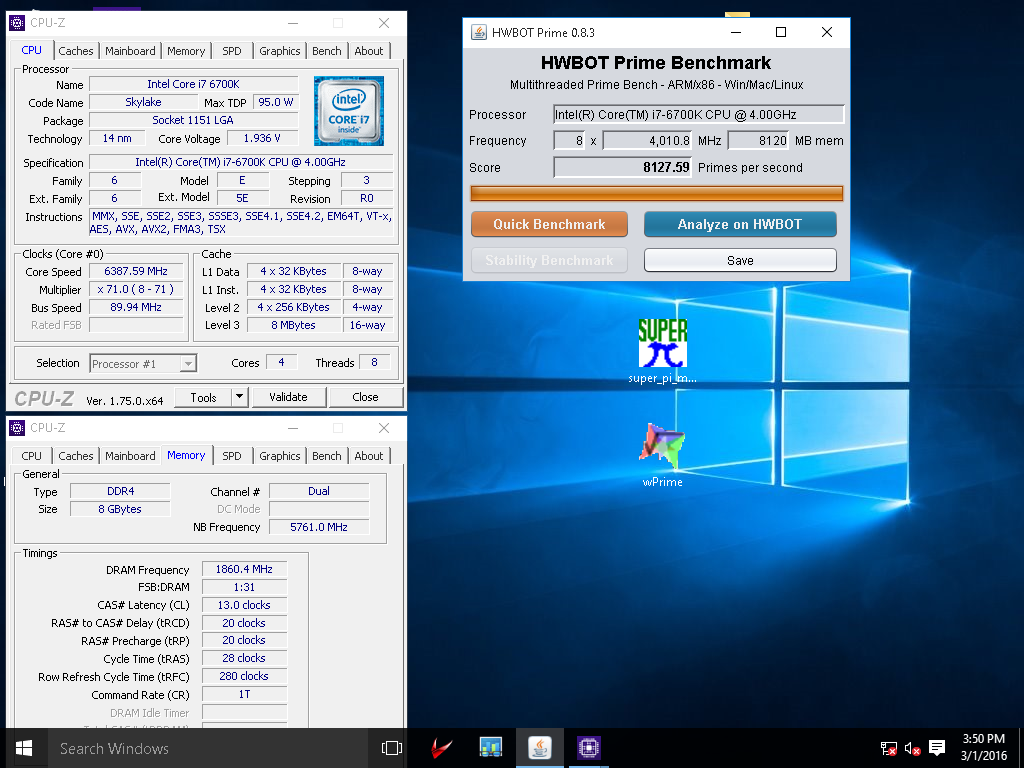
Task: Click the Tools button in CPU-Z
Action: [x=203, y=397]
